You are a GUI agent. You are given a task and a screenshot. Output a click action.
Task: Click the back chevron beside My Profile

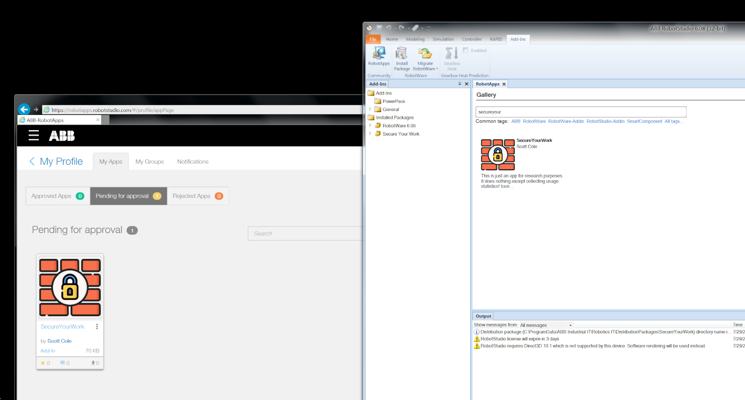coord(32,161)
